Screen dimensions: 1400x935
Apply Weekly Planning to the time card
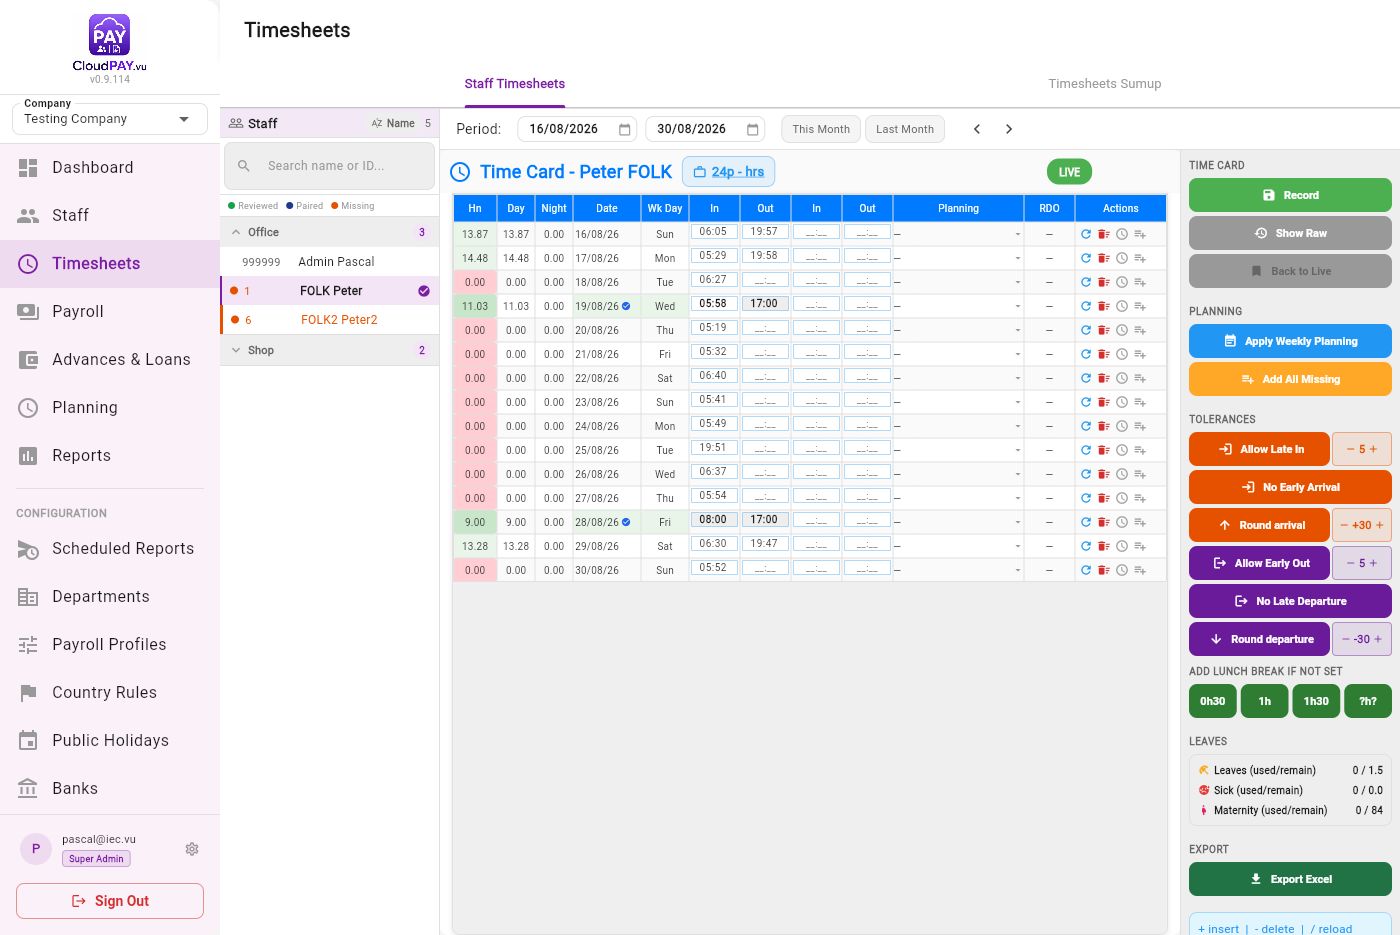[1290, 341]
